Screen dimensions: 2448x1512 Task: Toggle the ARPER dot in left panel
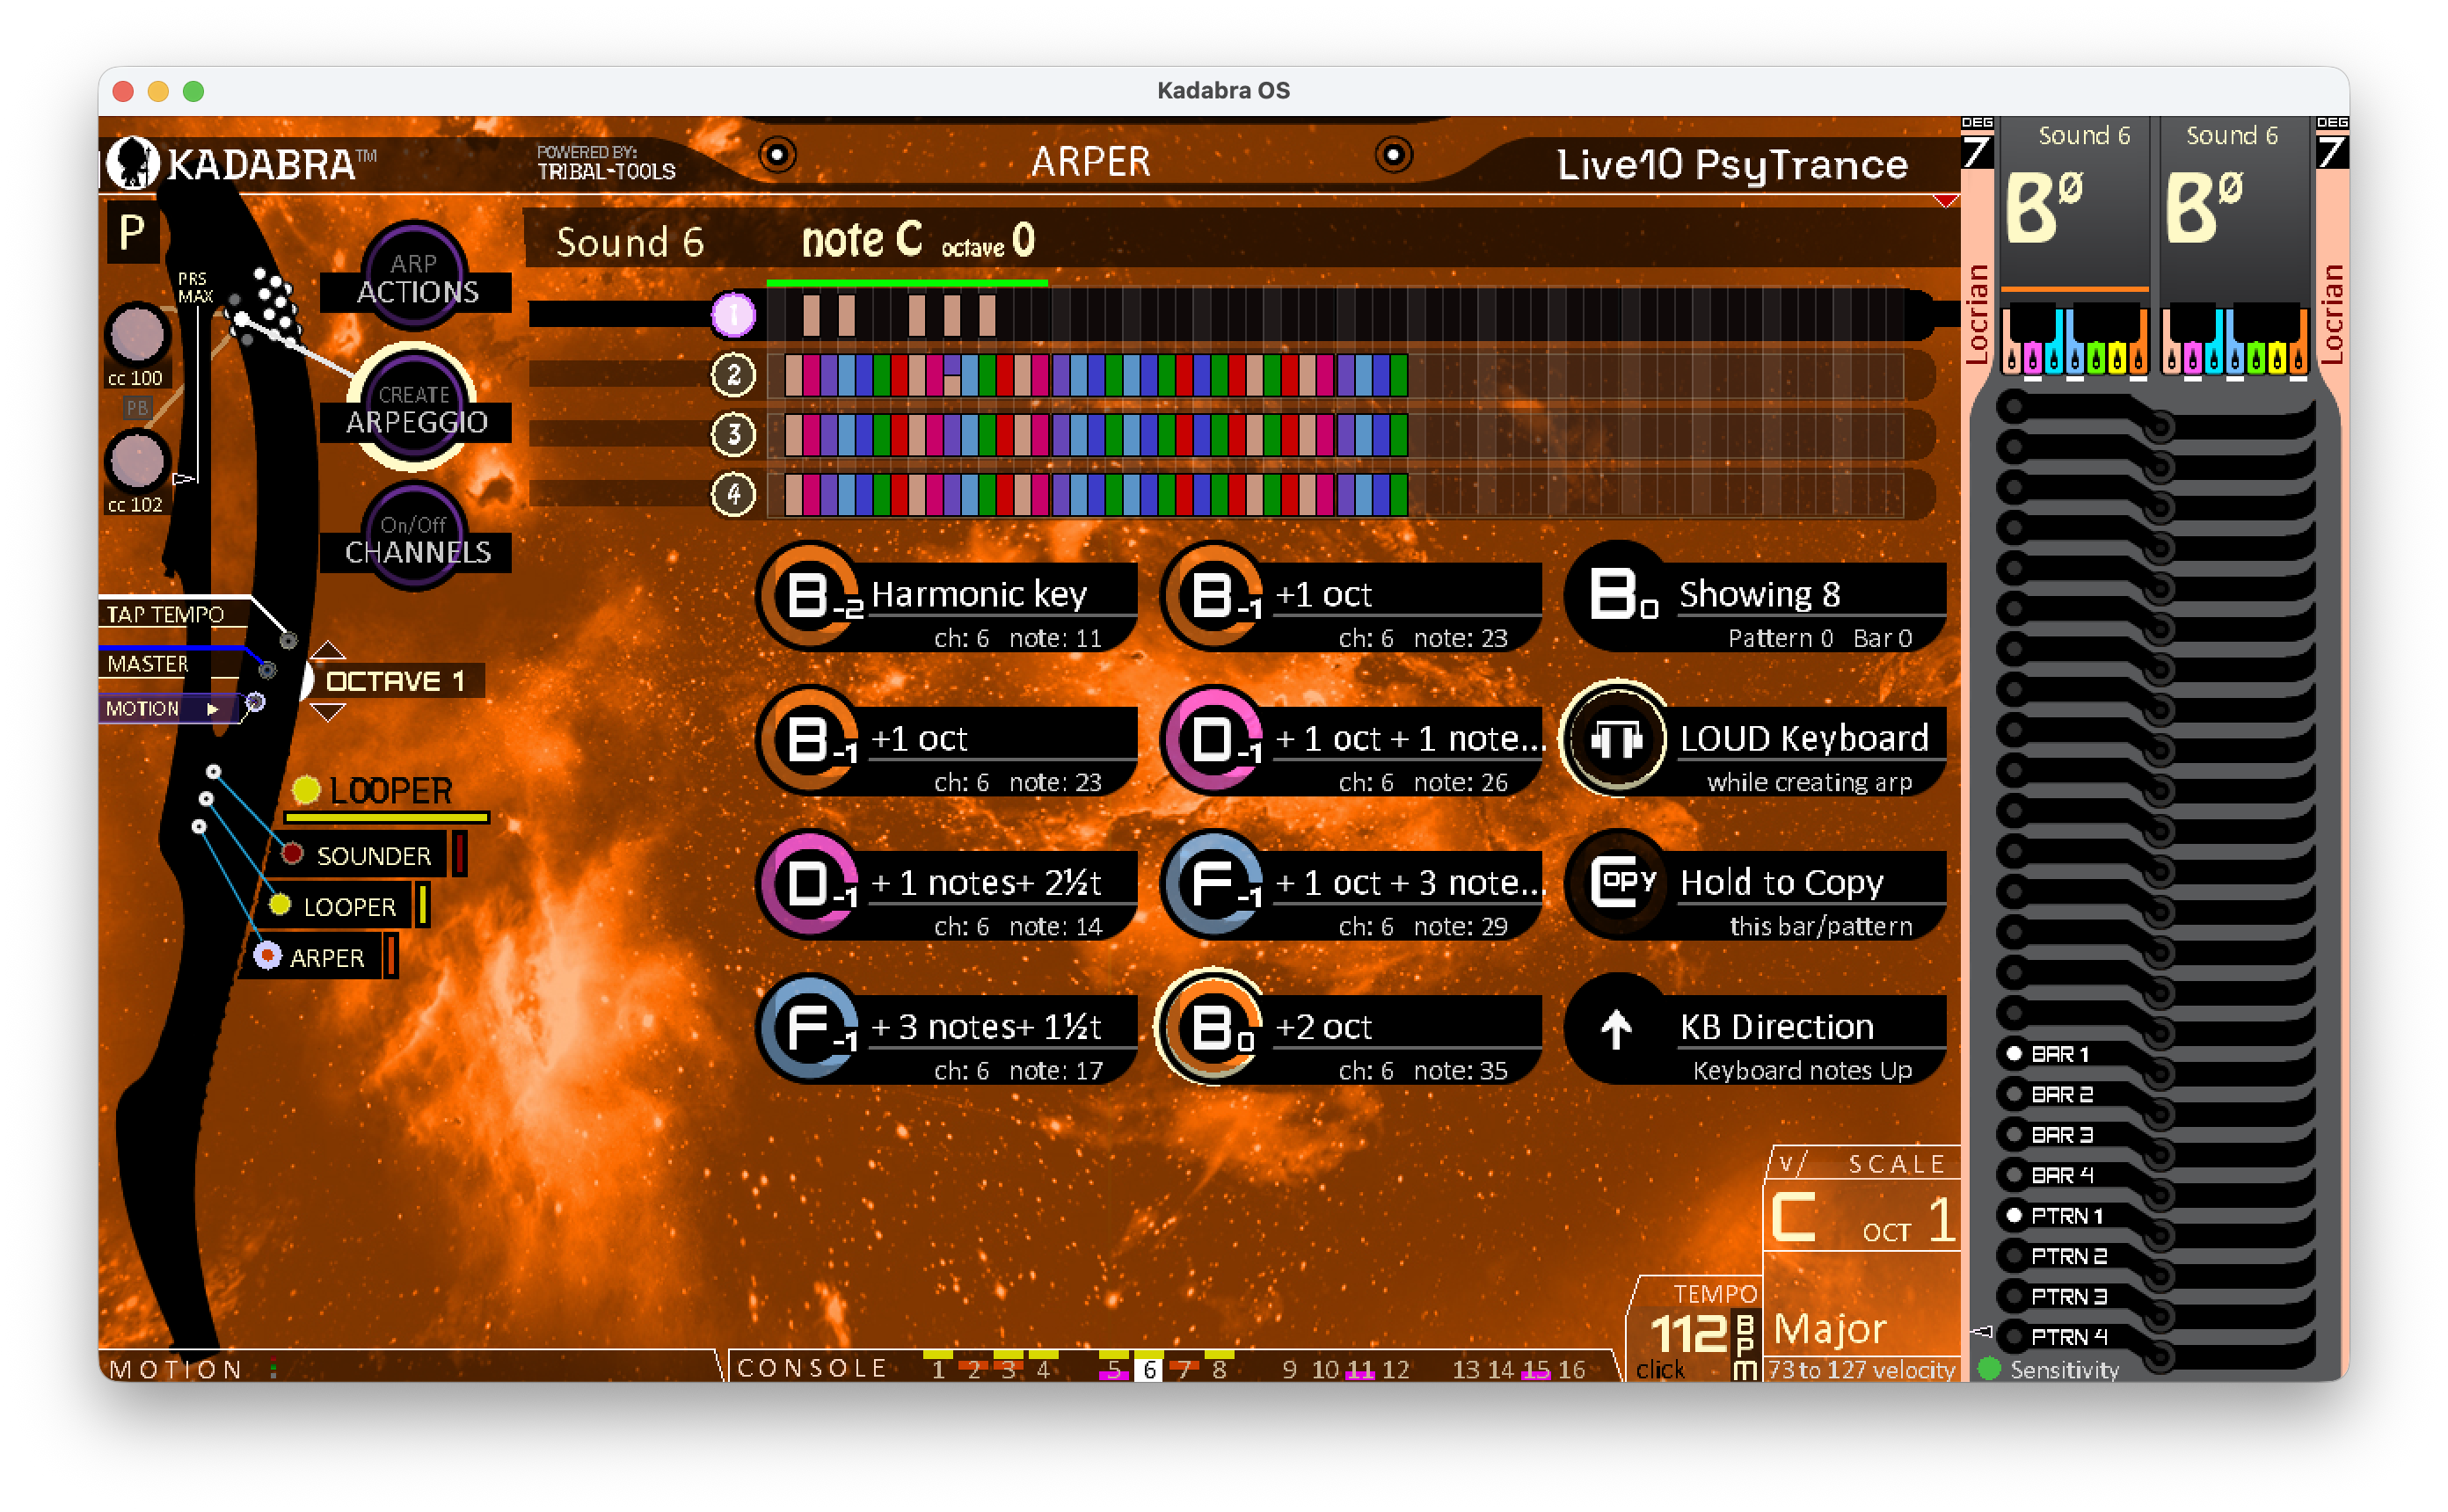point(267,956)
